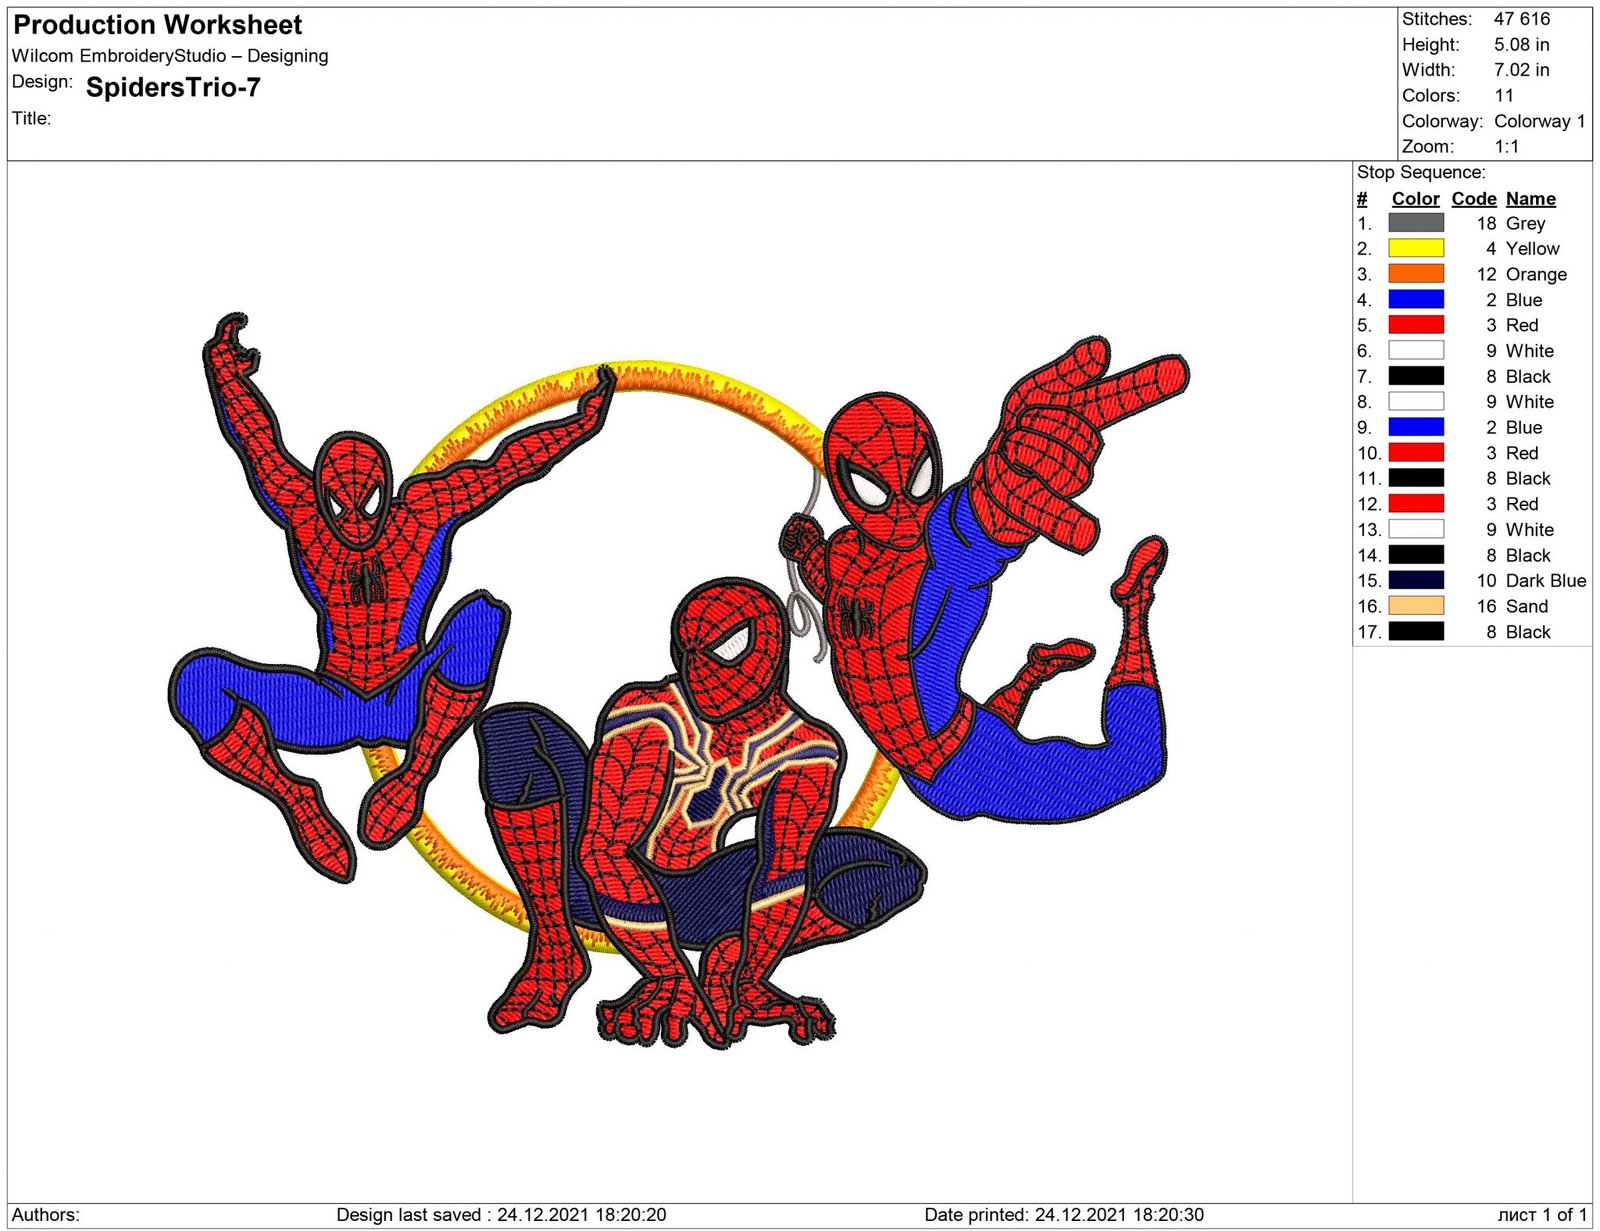The height and width of the screenshot is (1231, 1600).
Task: Select the Blue swatch at stop 4
Action: click(1415, 300)
